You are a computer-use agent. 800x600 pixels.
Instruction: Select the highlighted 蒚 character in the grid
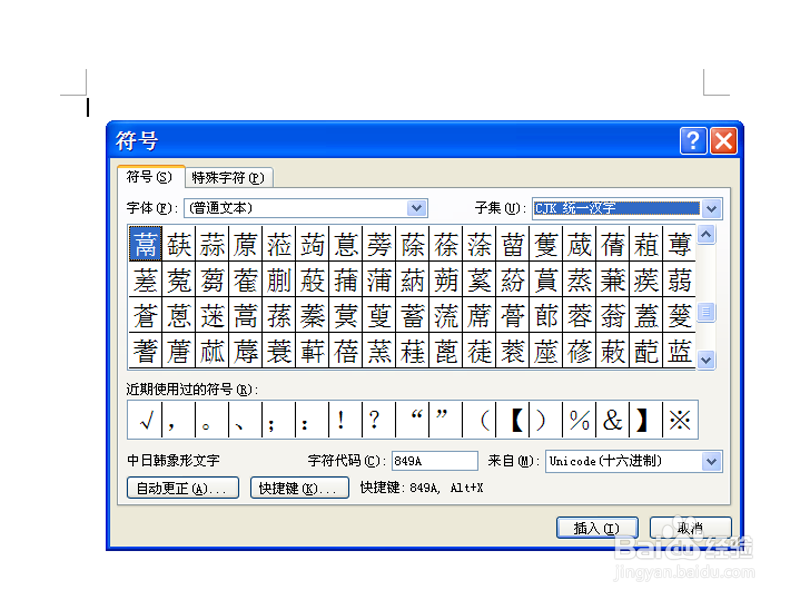145,244
